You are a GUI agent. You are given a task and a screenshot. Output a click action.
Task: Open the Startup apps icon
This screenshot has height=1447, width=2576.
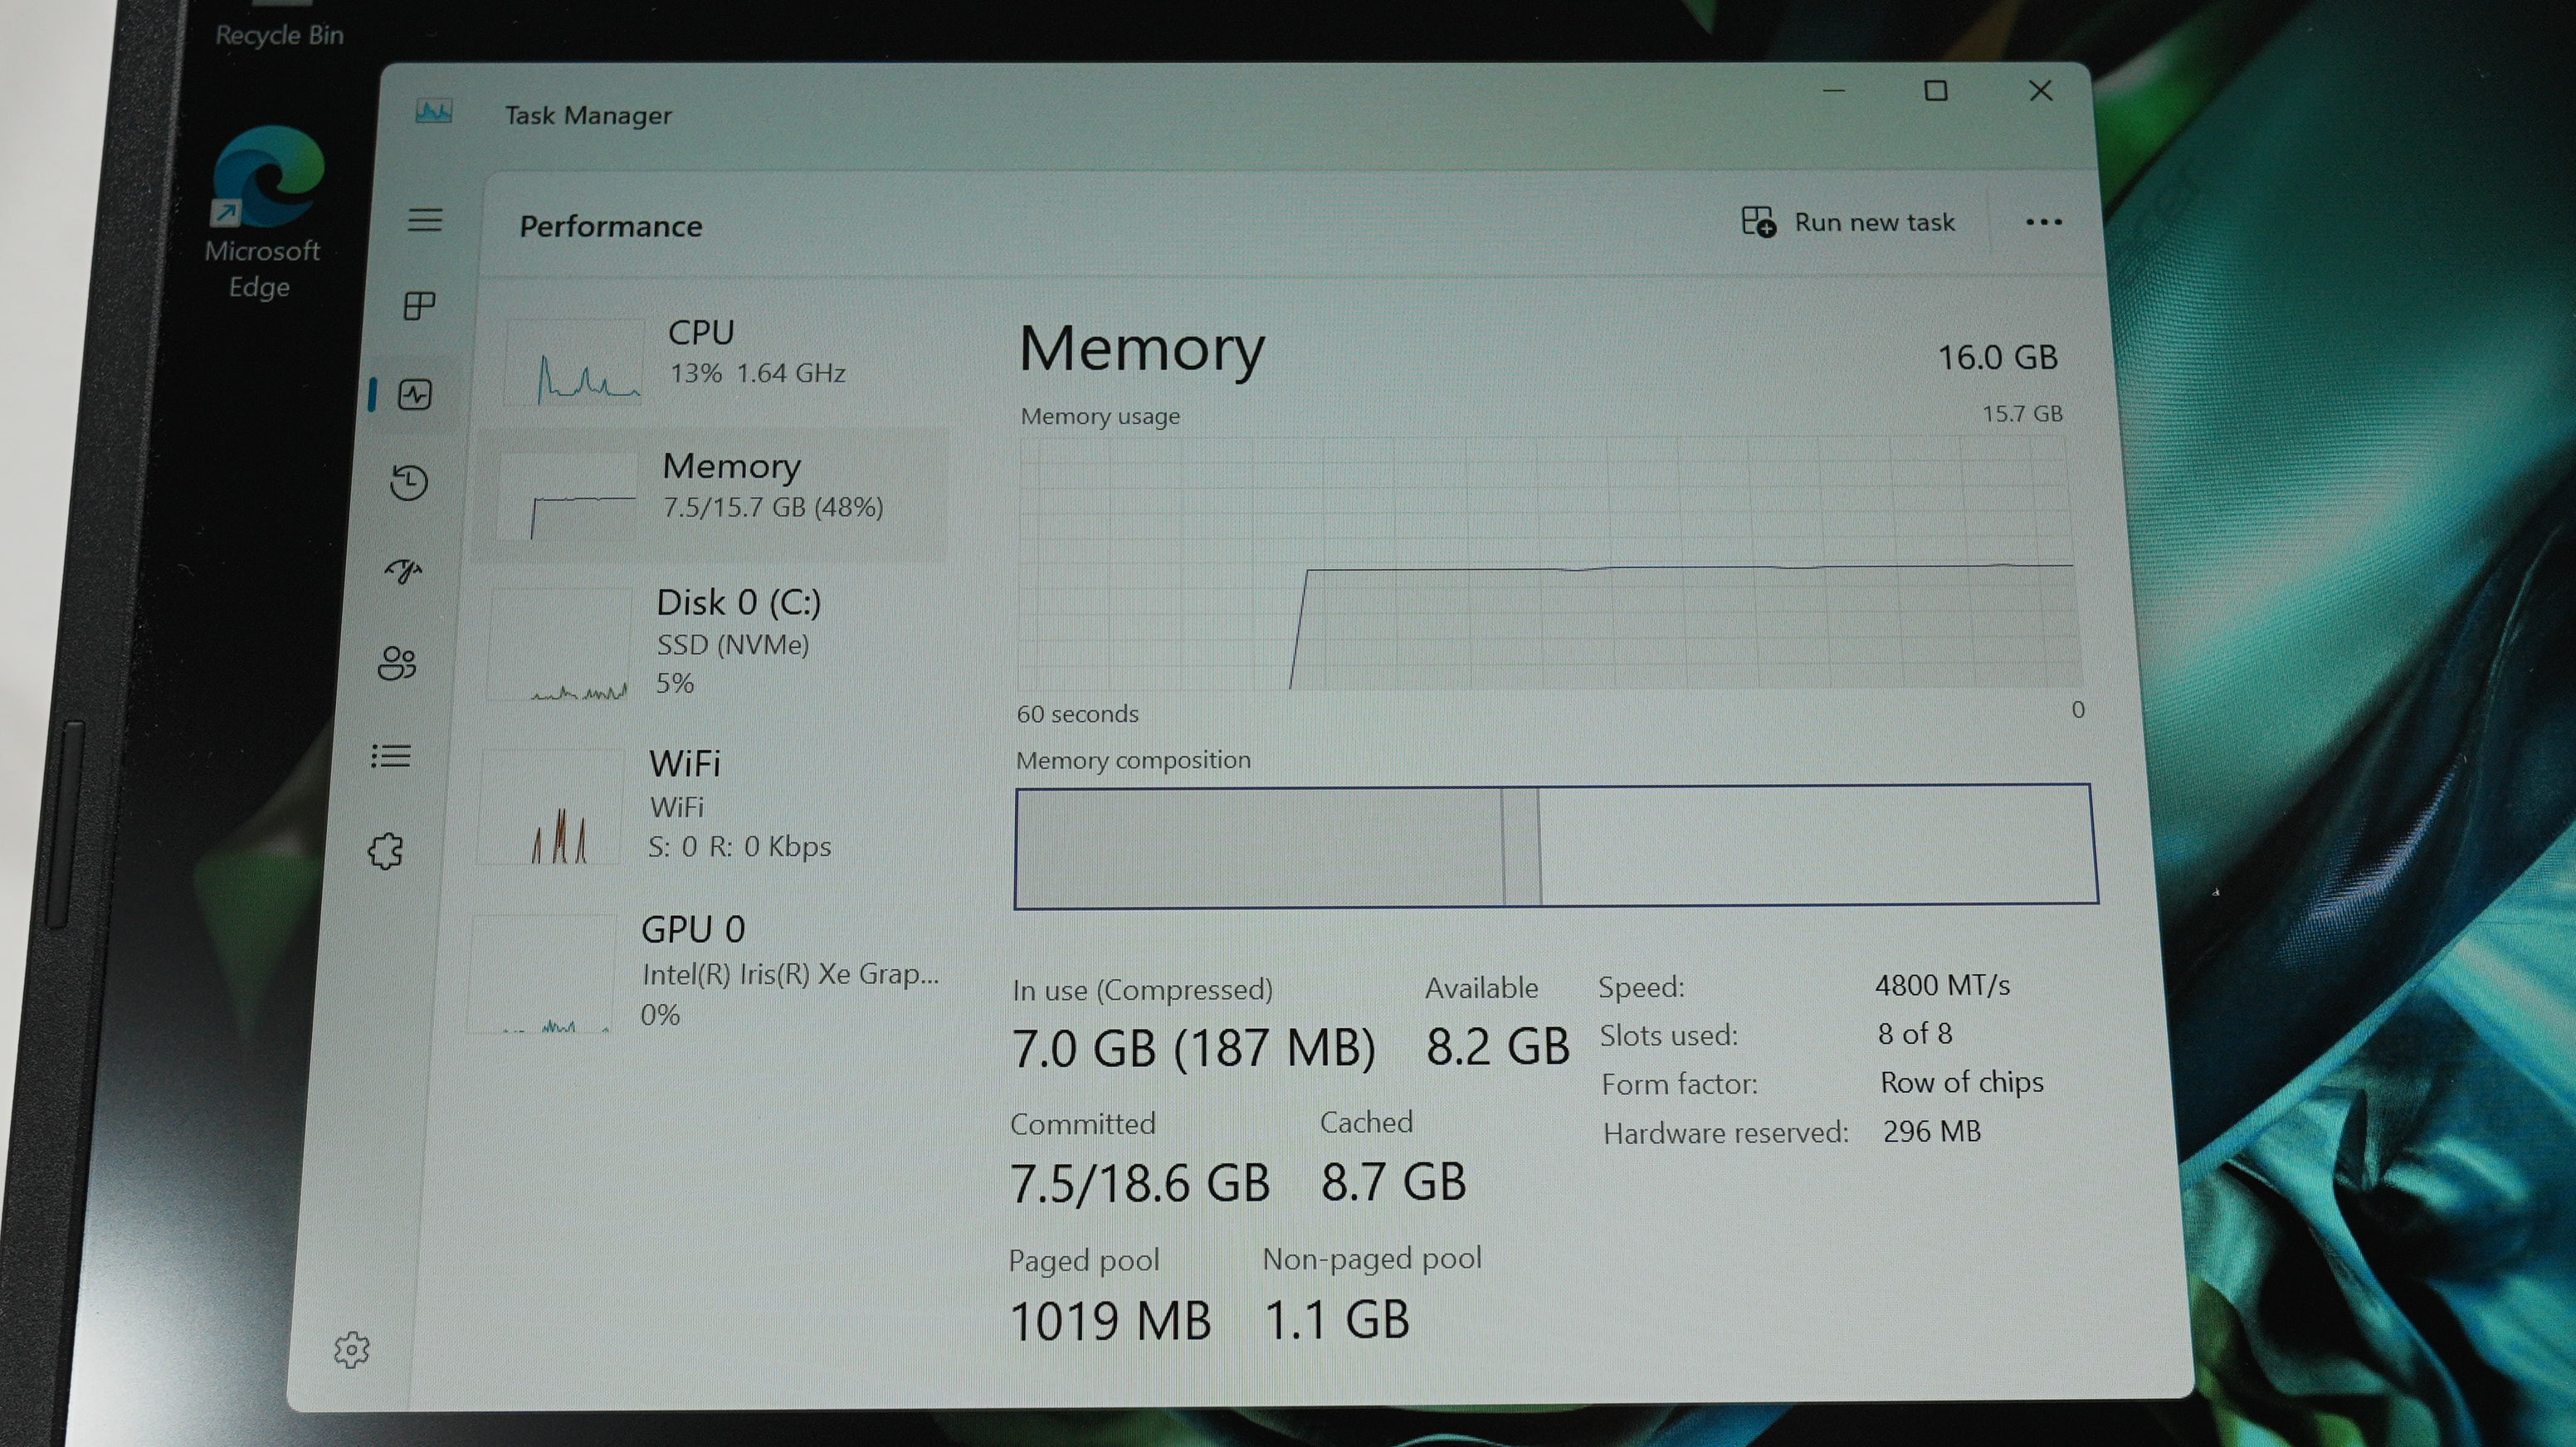click(x=404, y=571)
